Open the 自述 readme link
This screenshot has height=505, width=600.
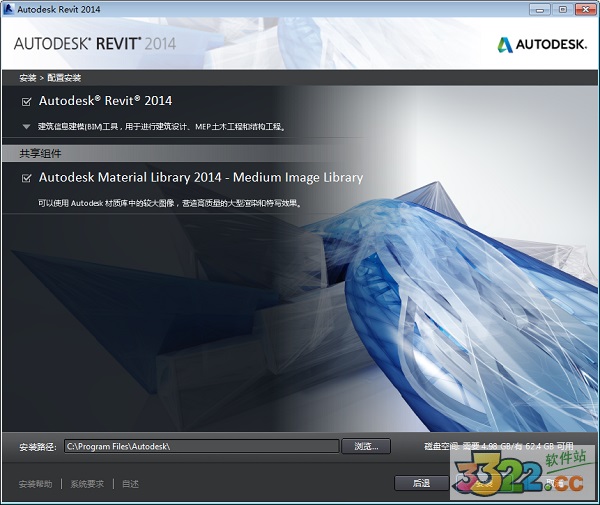(x=130, y=484)
